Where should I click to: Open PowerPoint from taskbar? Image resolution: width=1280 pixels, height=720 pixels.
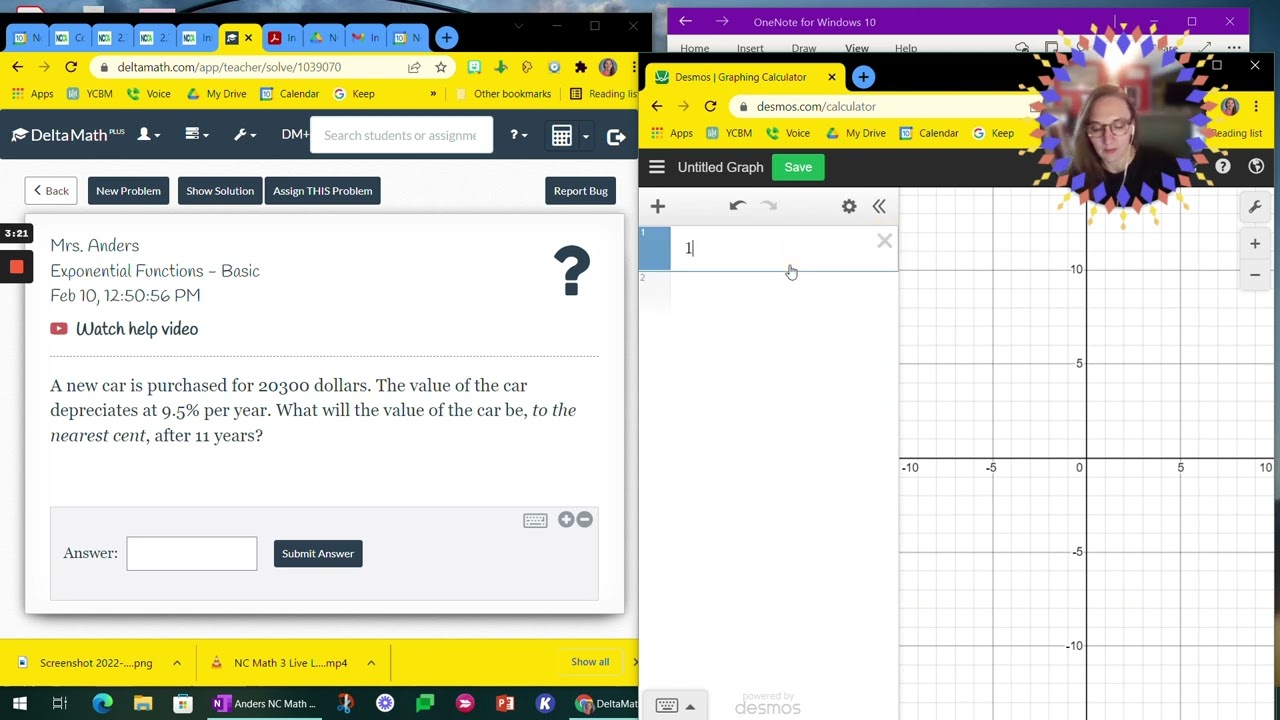tap(505, 703)
